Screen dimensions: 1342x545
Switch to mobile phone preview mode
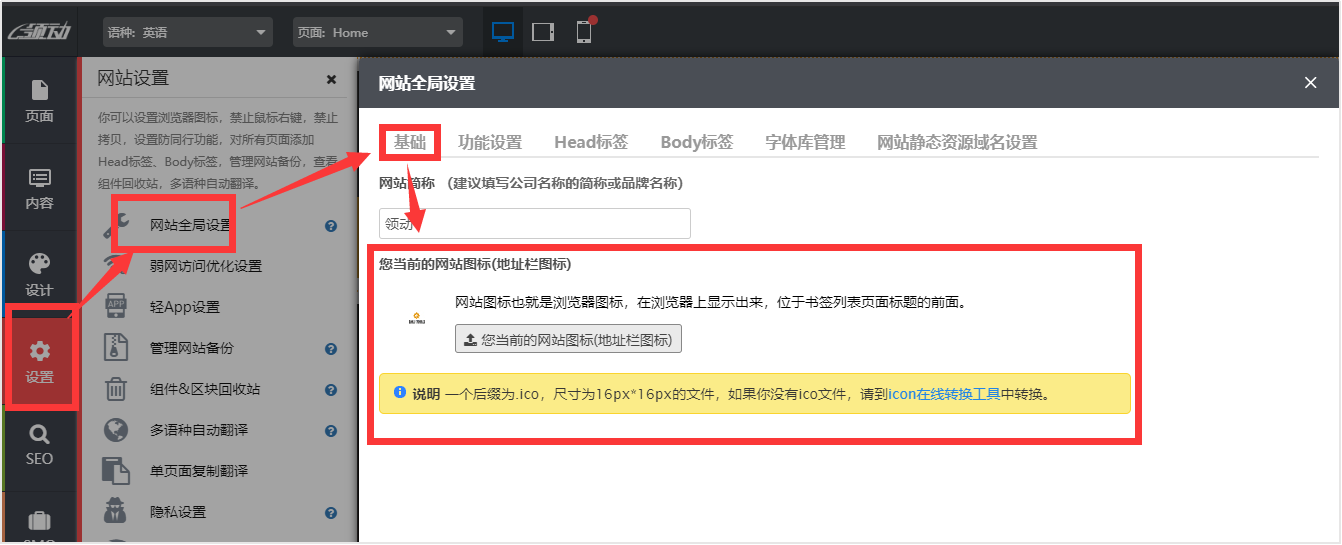pyautogui.click(x=584, y=32)
